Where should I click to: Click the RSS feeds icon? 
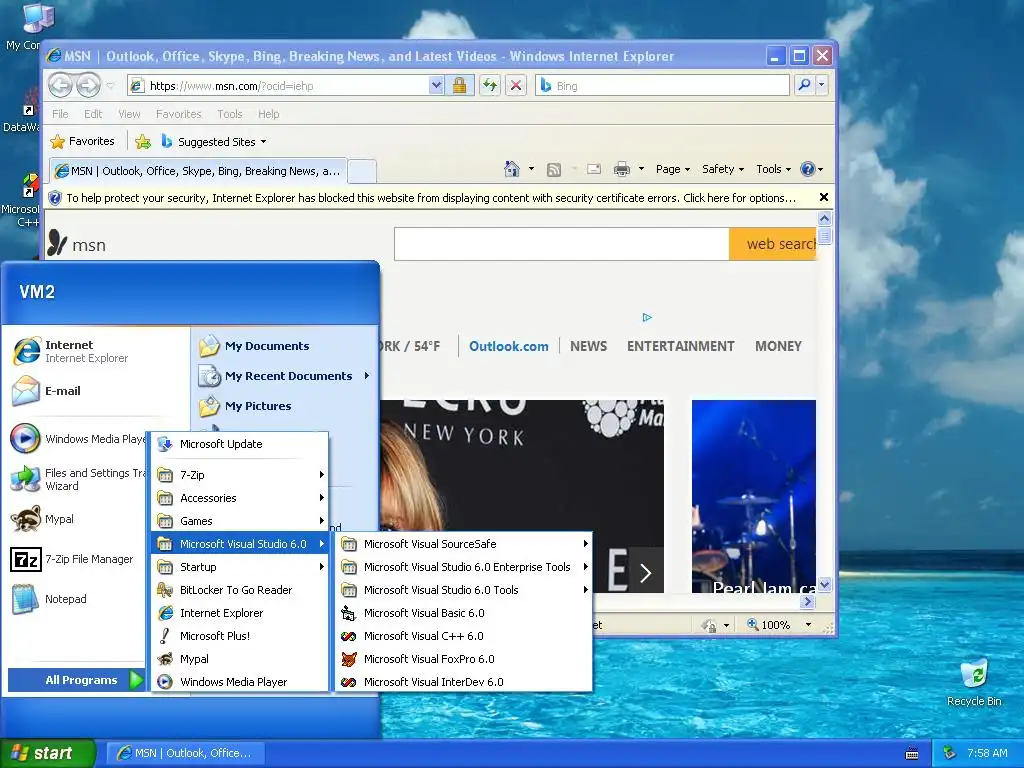pos(554,170)
